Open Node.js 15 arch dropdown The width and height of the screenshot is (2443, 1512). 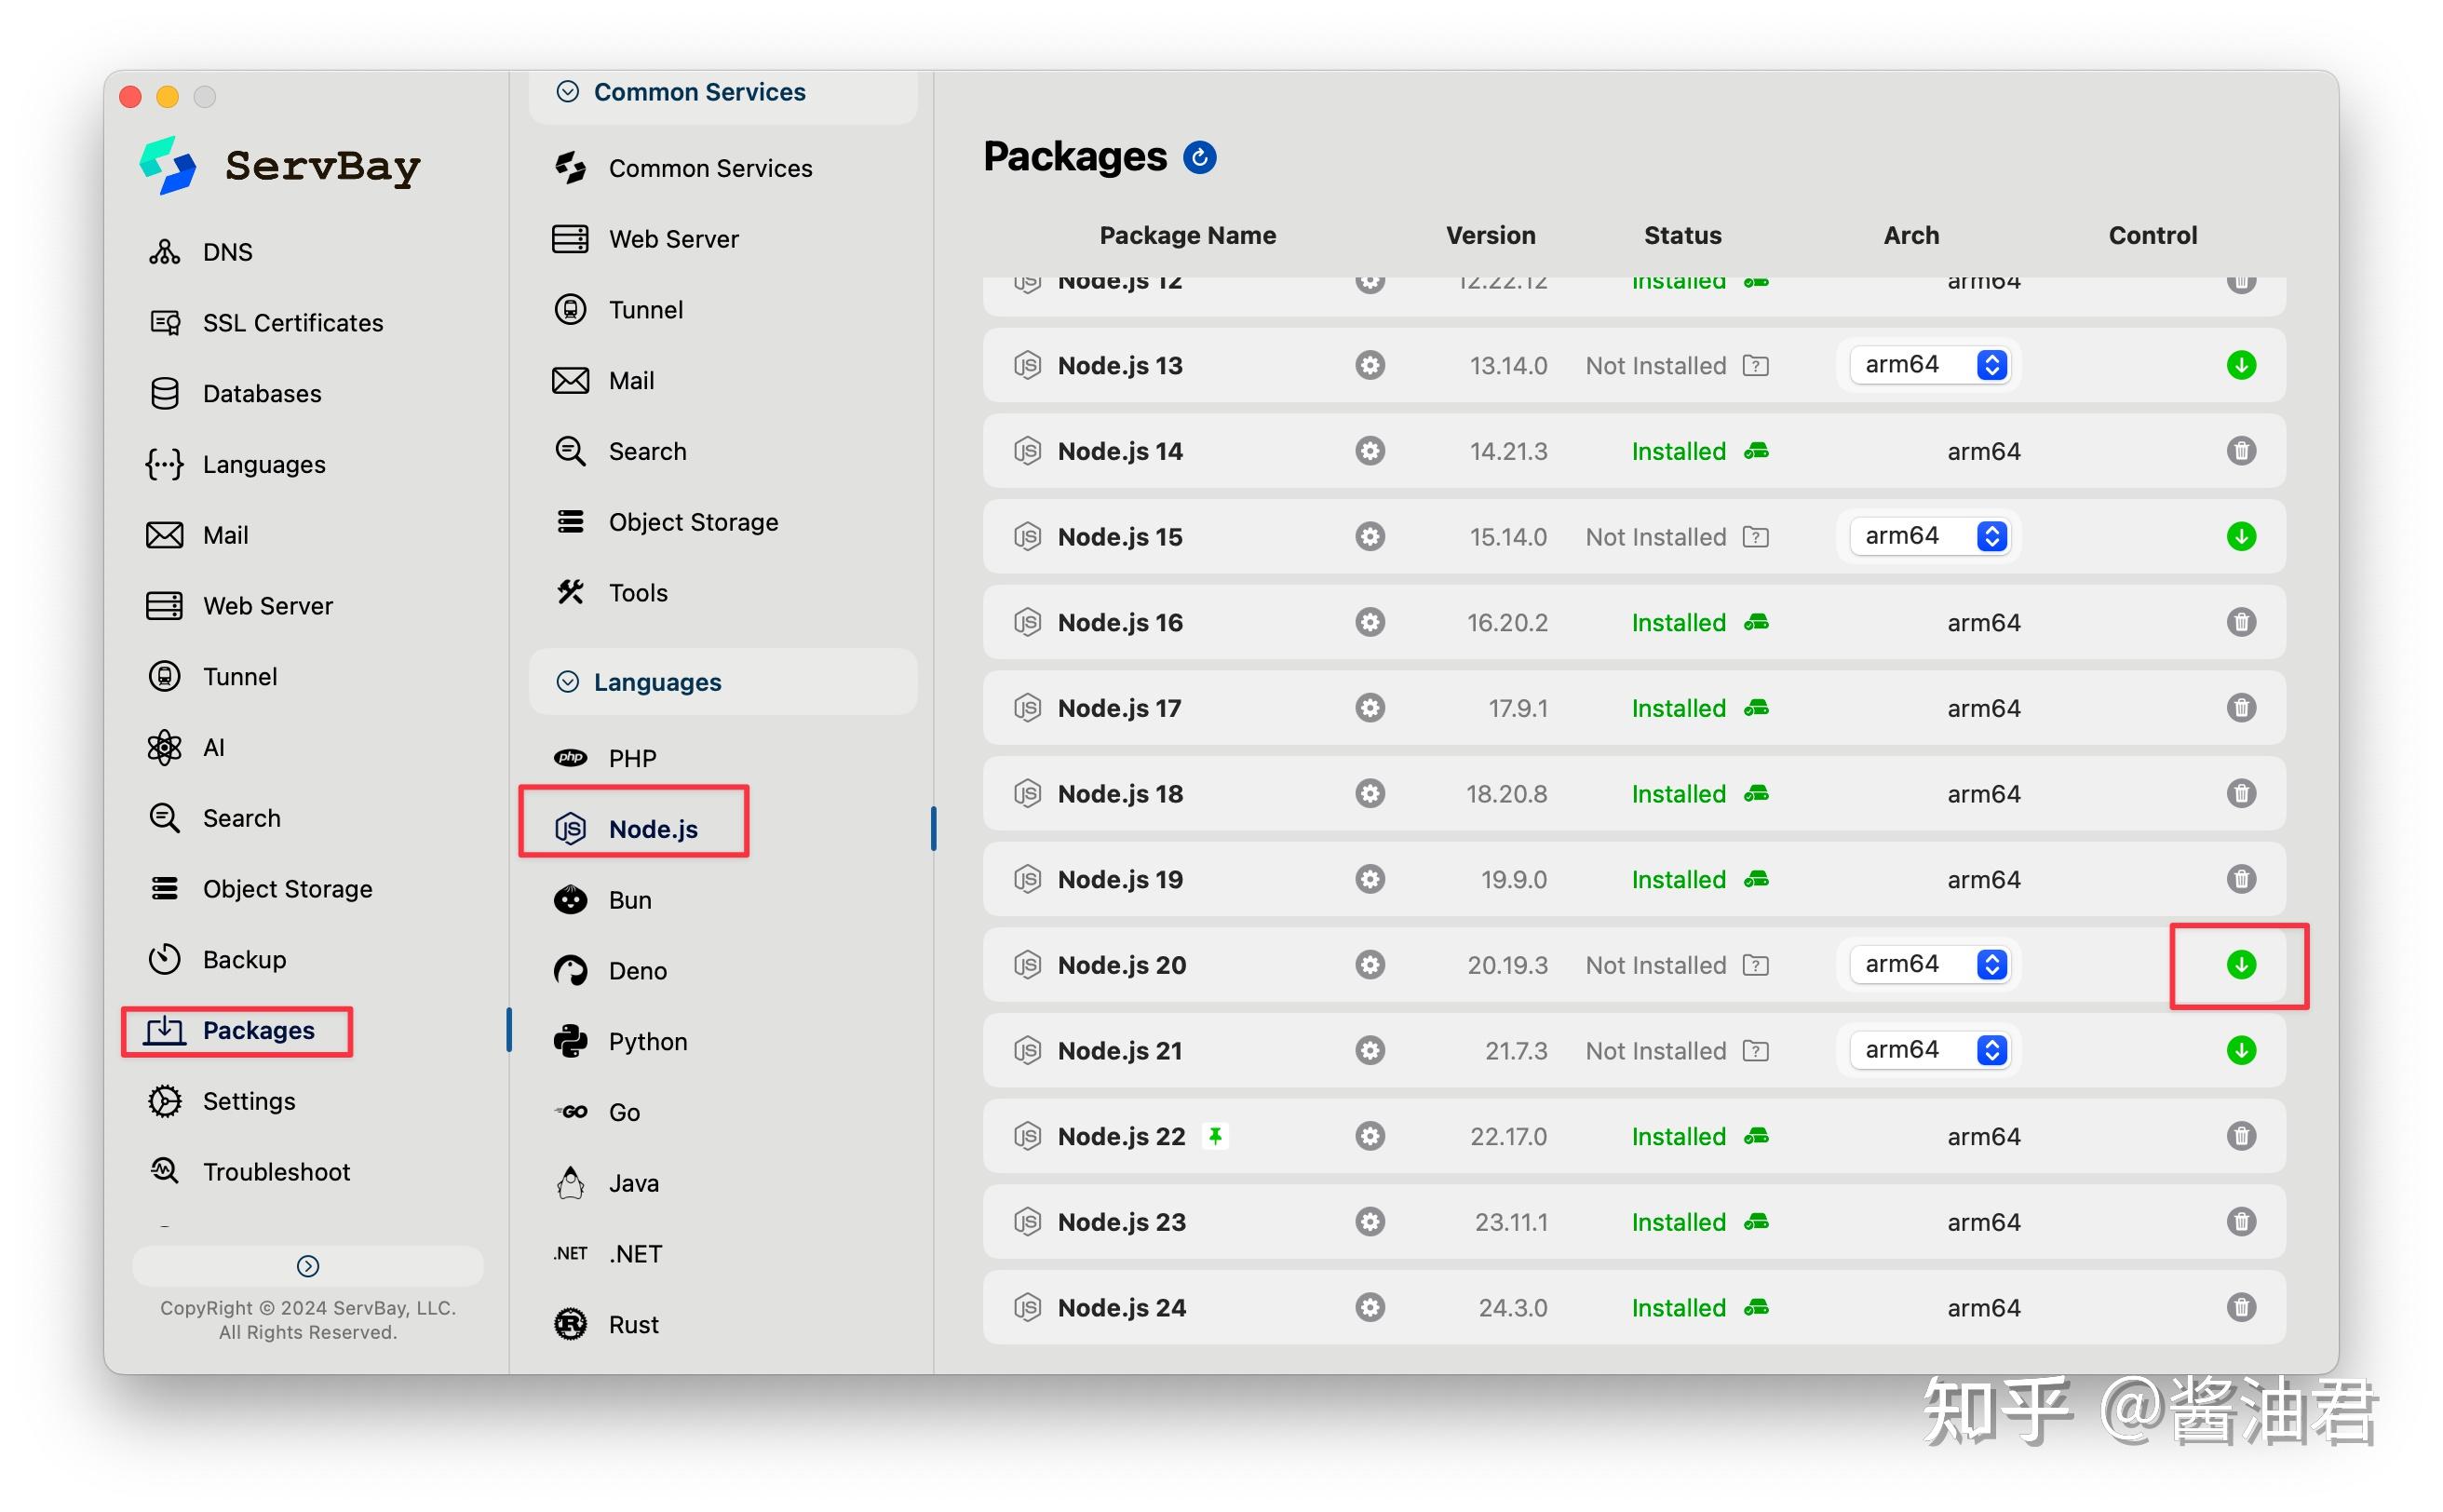click(x=1932, y=536)
